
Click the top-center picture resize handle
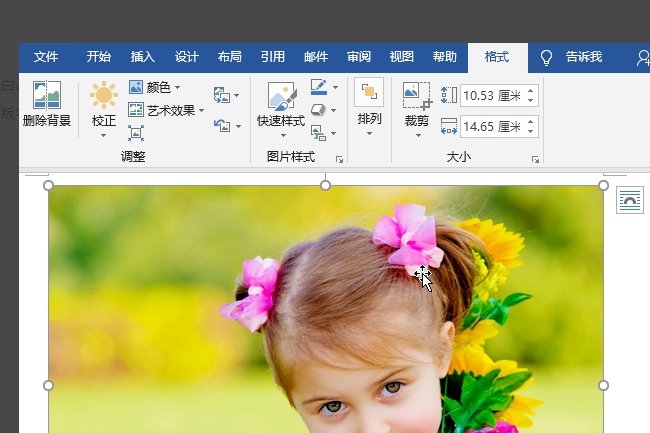[325, 186]
